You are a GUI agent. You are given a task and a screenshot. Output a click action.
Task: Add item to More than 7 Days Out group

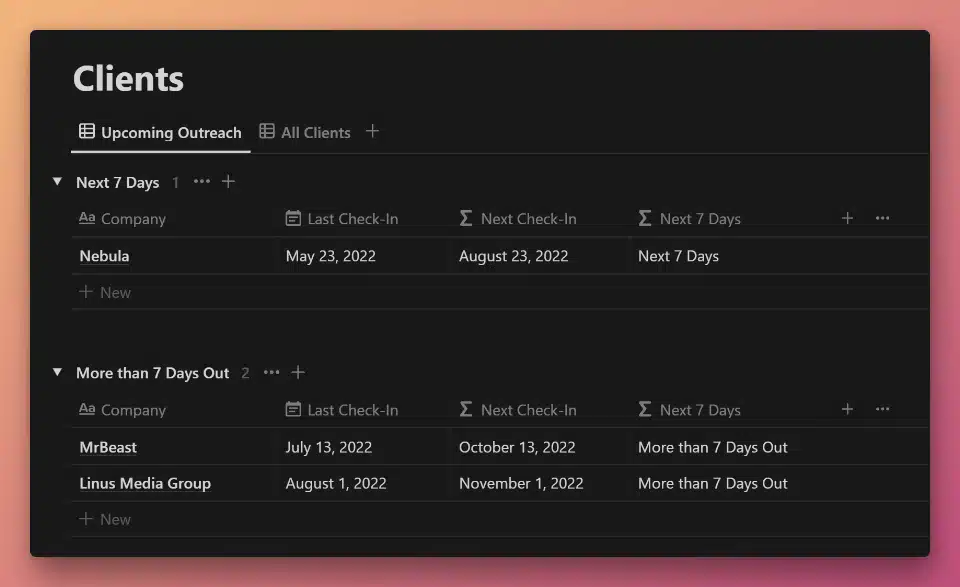(298, 372)
